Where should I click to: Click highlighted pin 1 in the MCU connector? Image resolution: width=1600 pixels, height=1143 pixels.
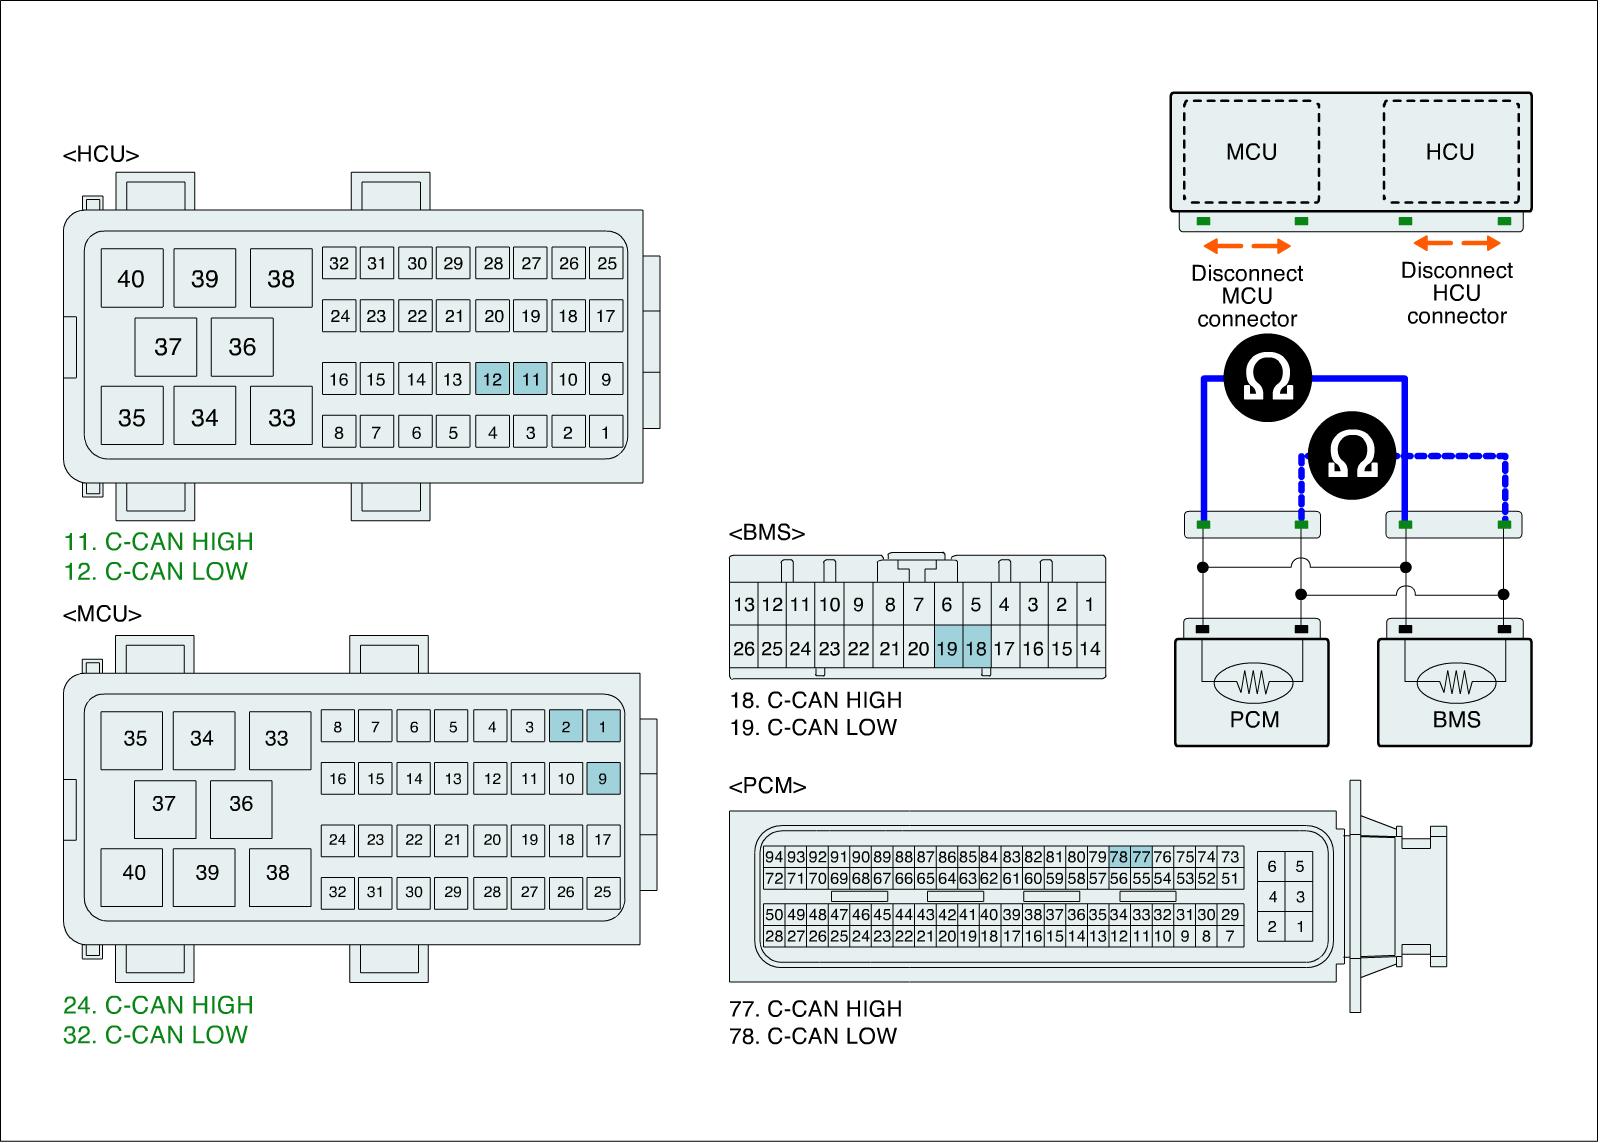[602, 727]
